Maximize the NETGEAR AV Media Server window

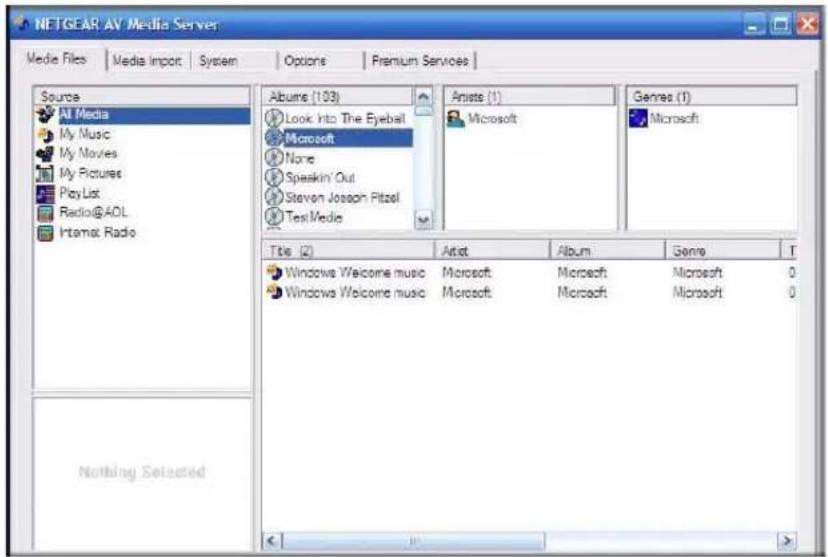781,24
